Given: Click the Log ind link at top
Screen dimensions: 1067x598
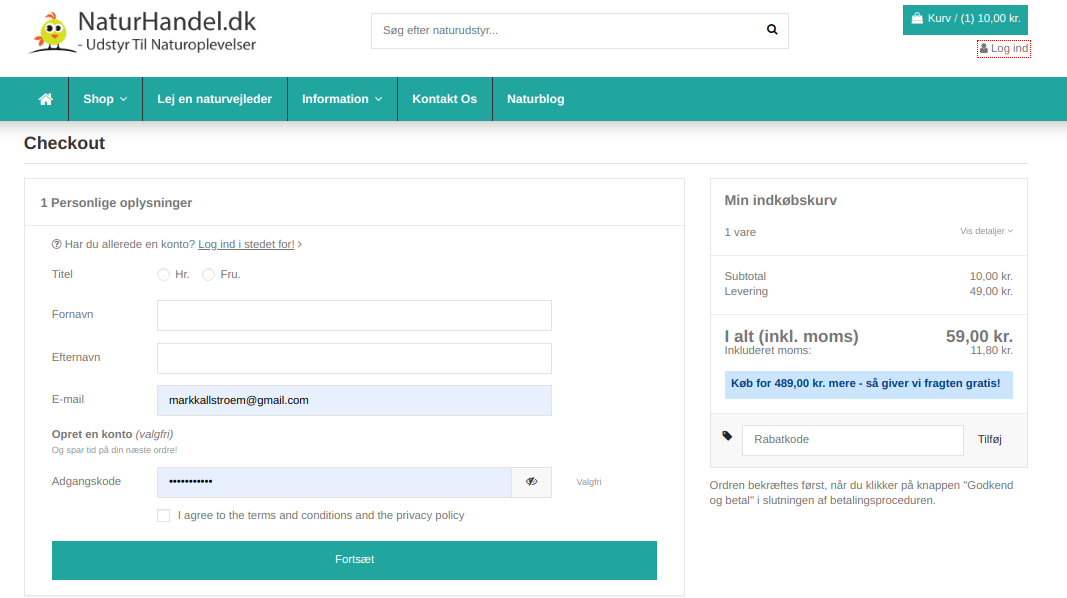Looking at the screenshot, I should 1004,48.
